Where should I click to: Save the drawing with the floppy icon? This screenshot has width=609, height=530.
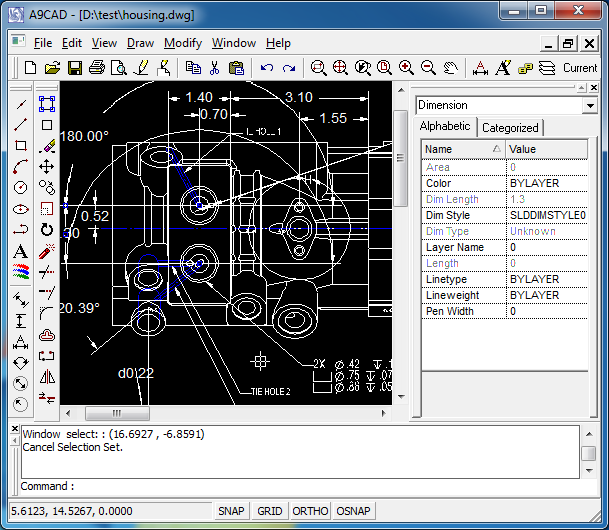point(75,68)
